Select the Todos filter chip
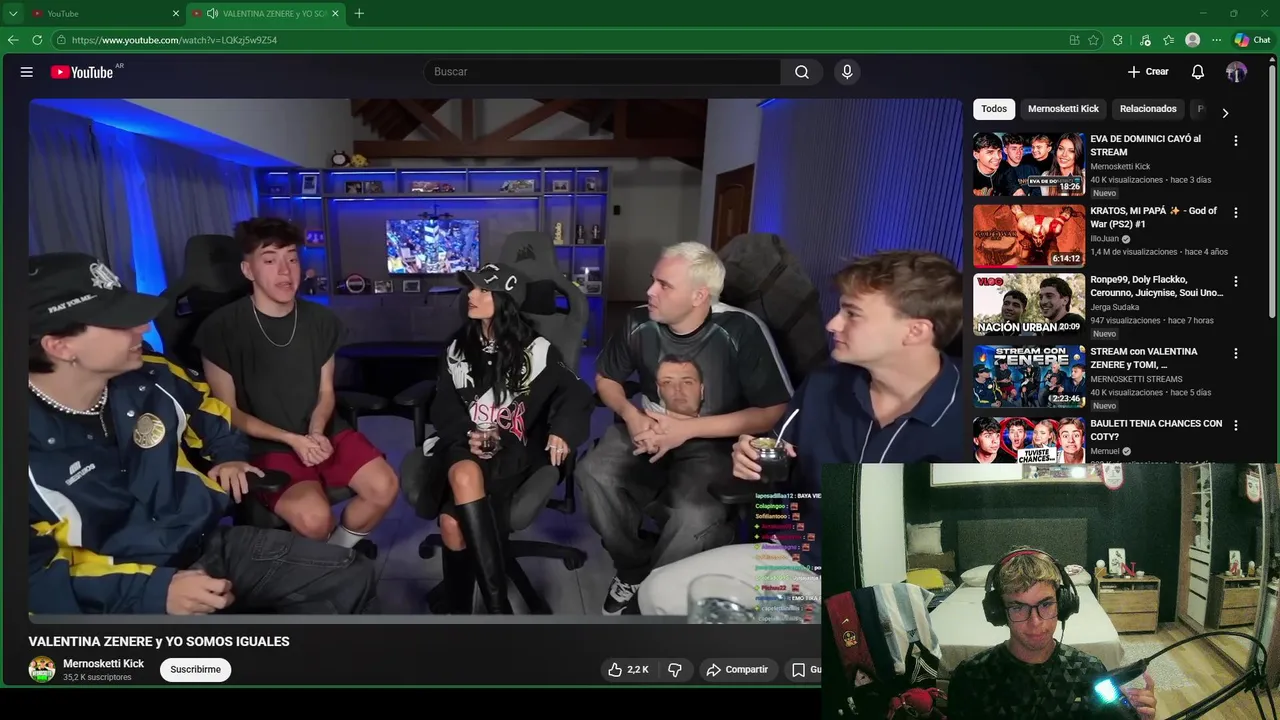The width and height of the screenshot is (1280, 720). (x=994, y=109)
